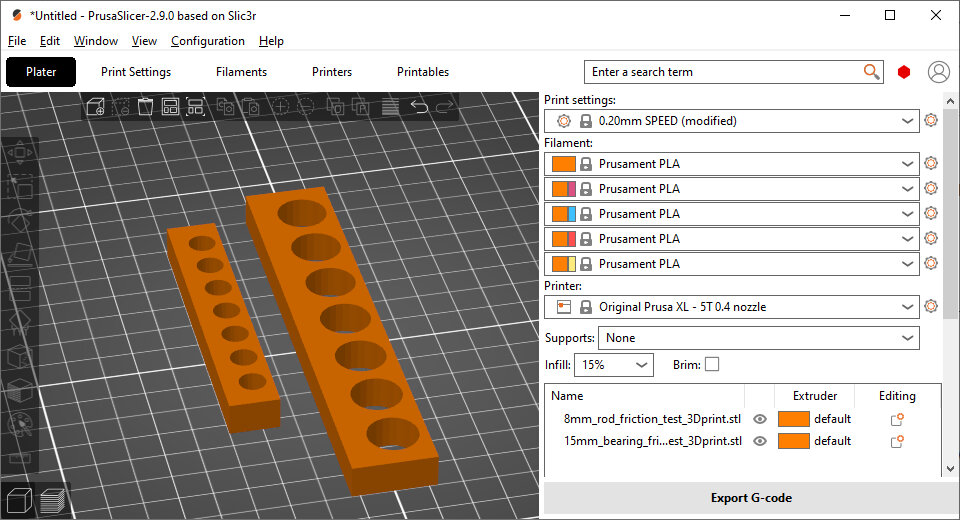
Task: Click the Delete all trash icon
Action: coord(145,107)
